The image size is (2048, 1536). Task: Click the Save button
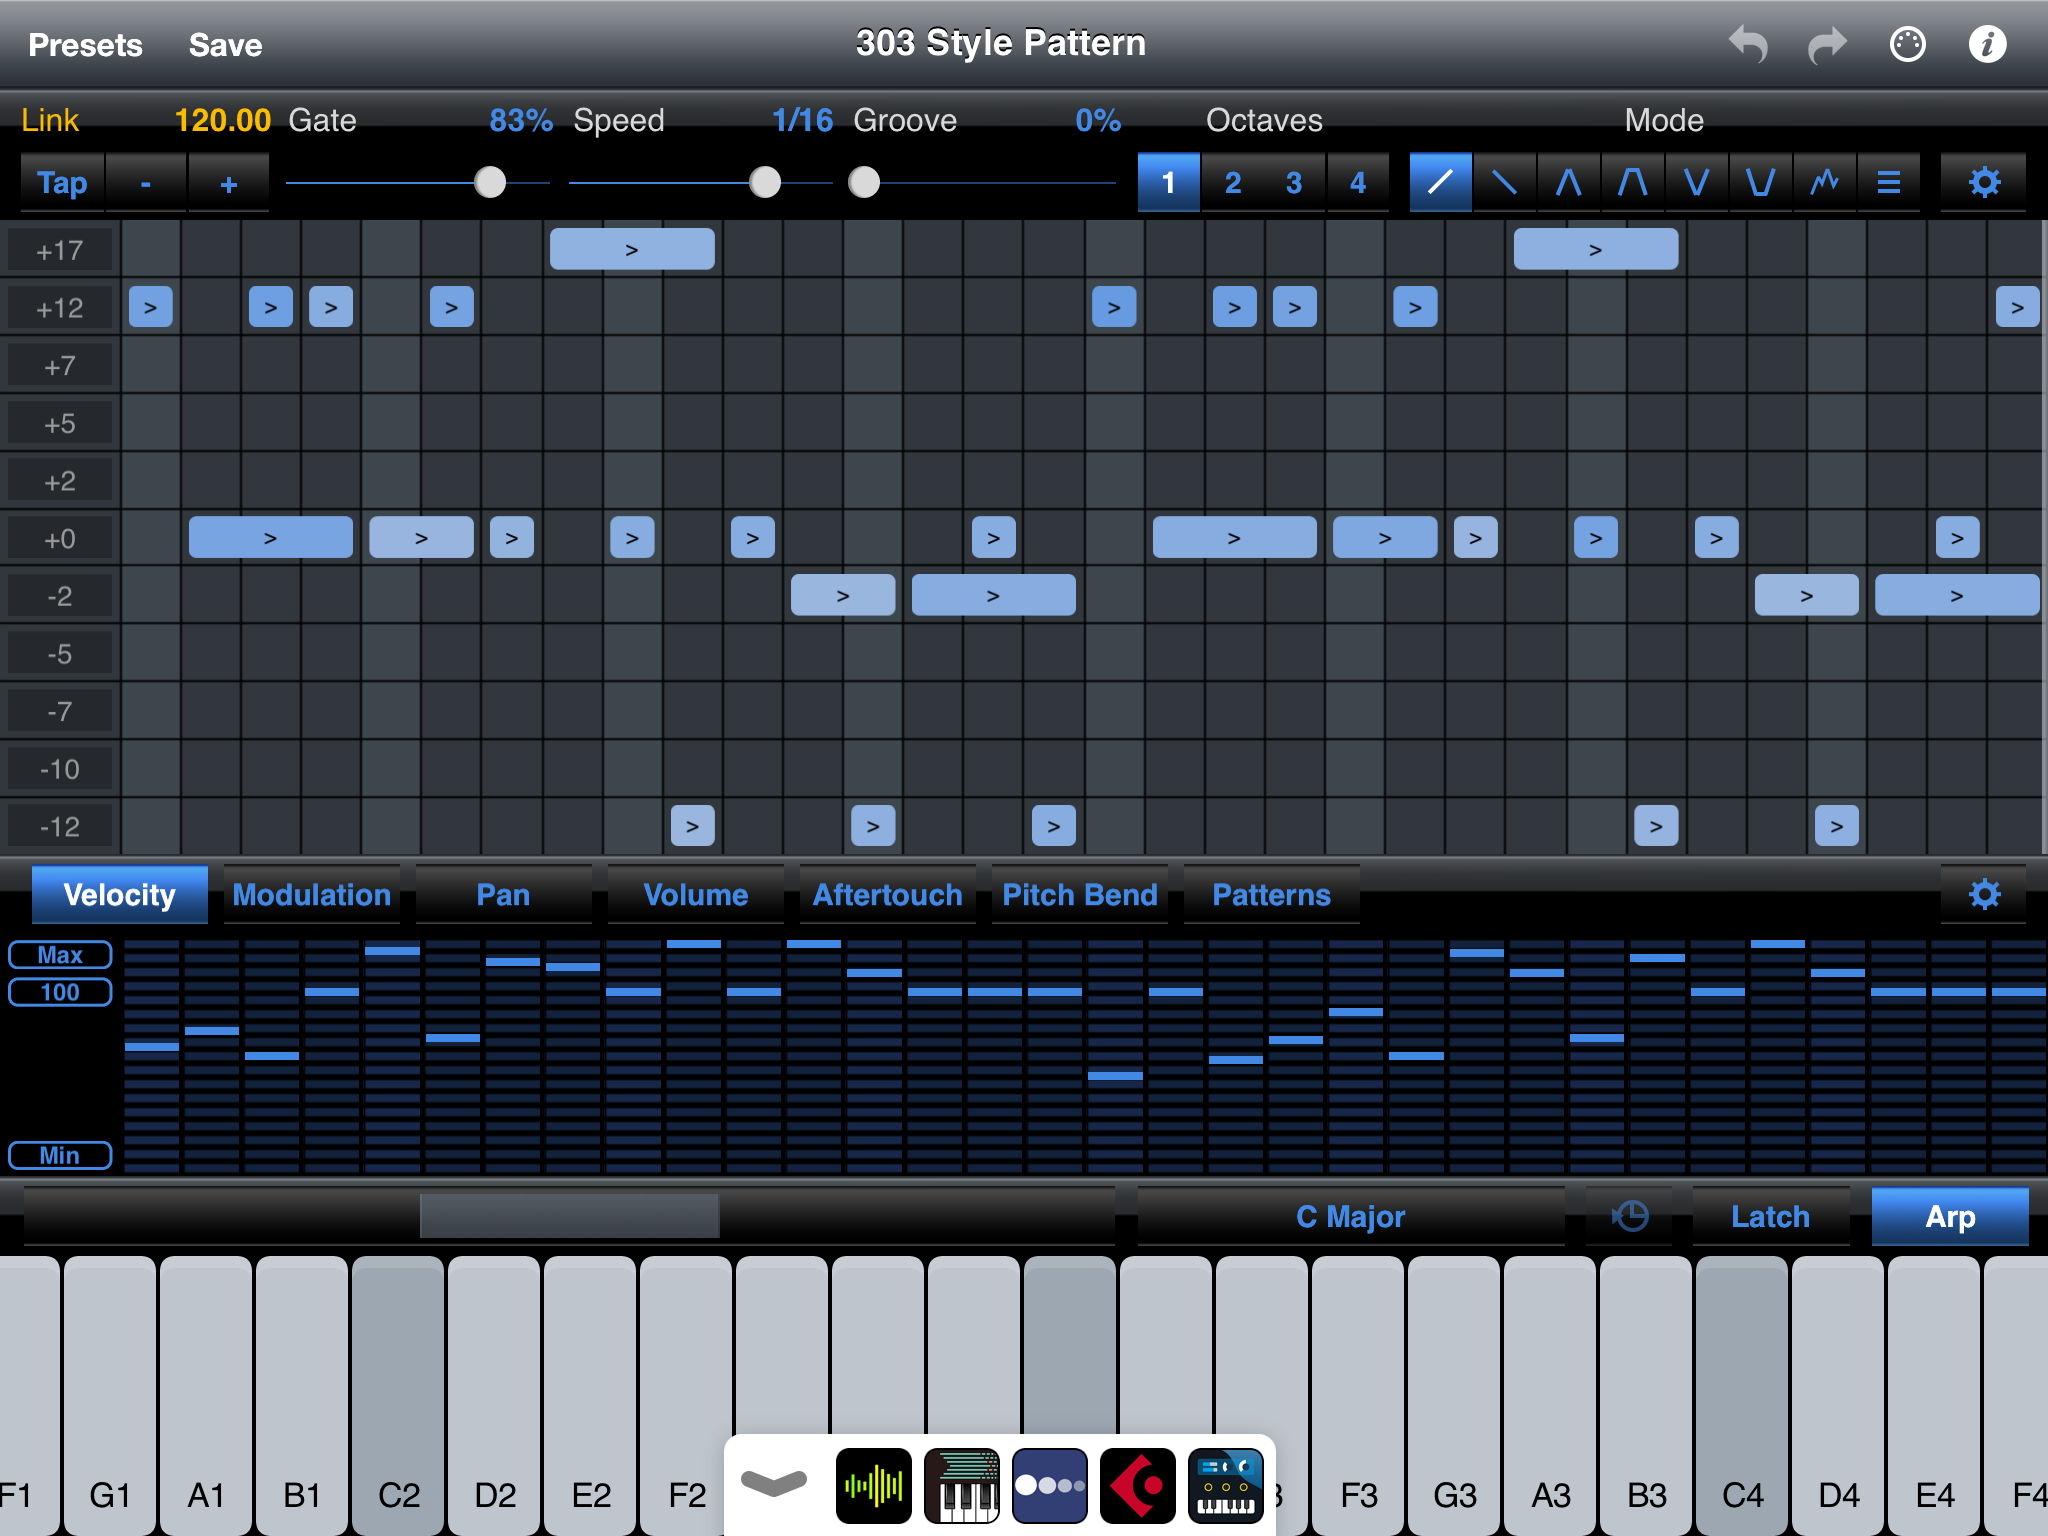click(x=225, y=45)
